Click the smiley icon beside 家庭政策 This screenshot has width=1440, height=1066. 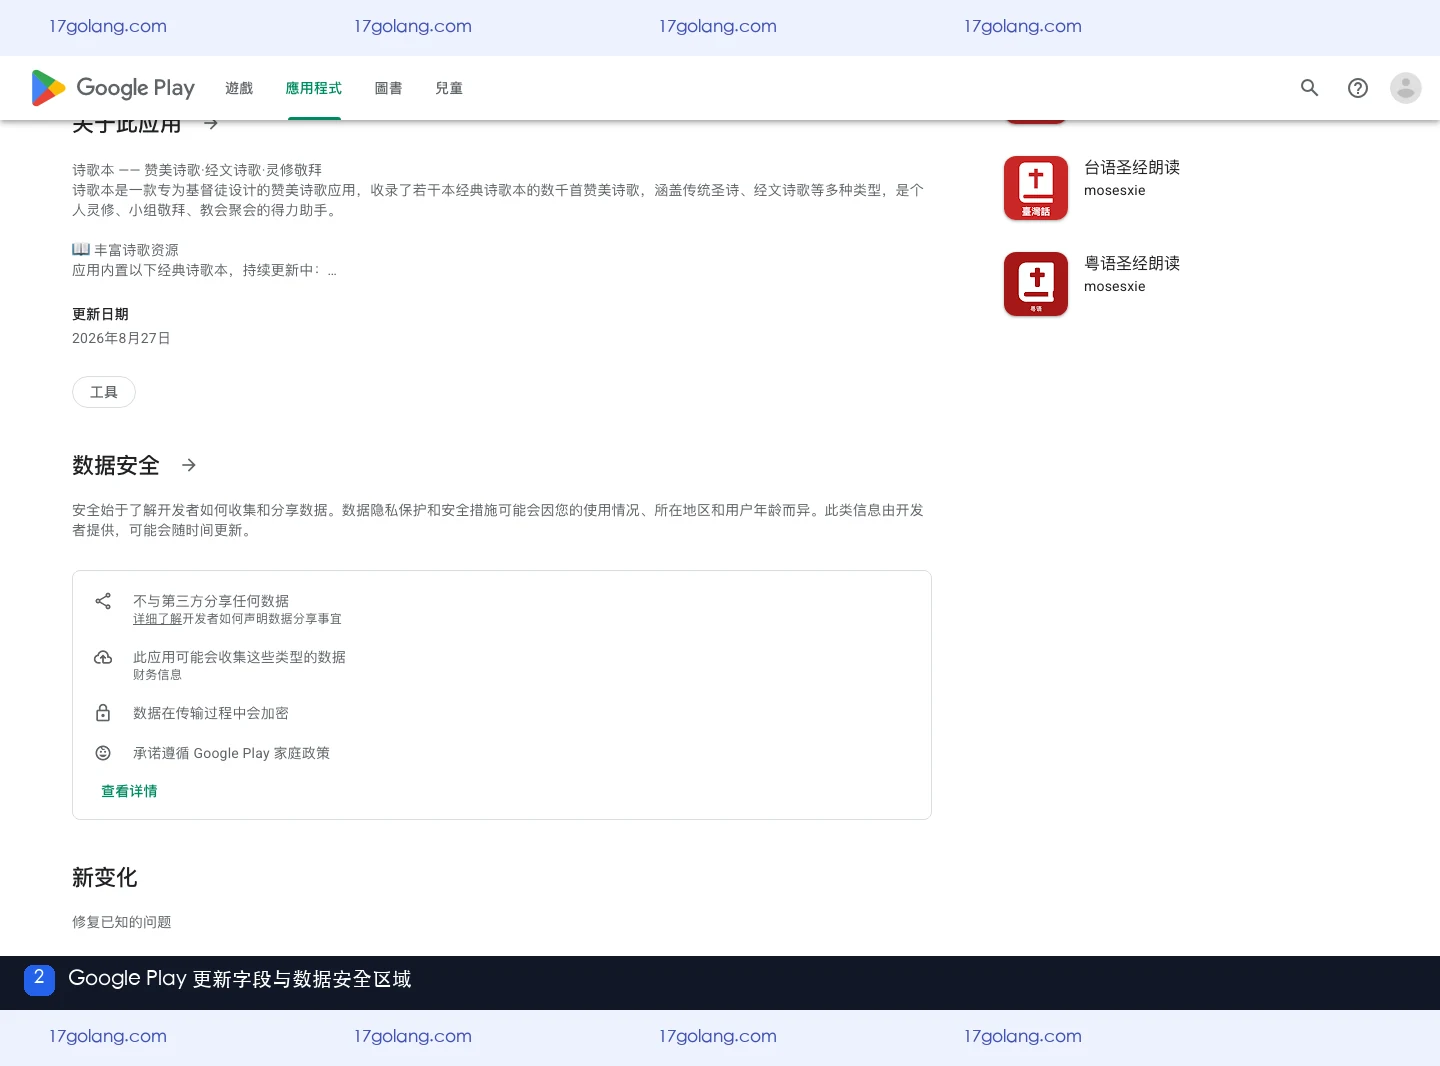pyautogui.click(x=103, y=753)
